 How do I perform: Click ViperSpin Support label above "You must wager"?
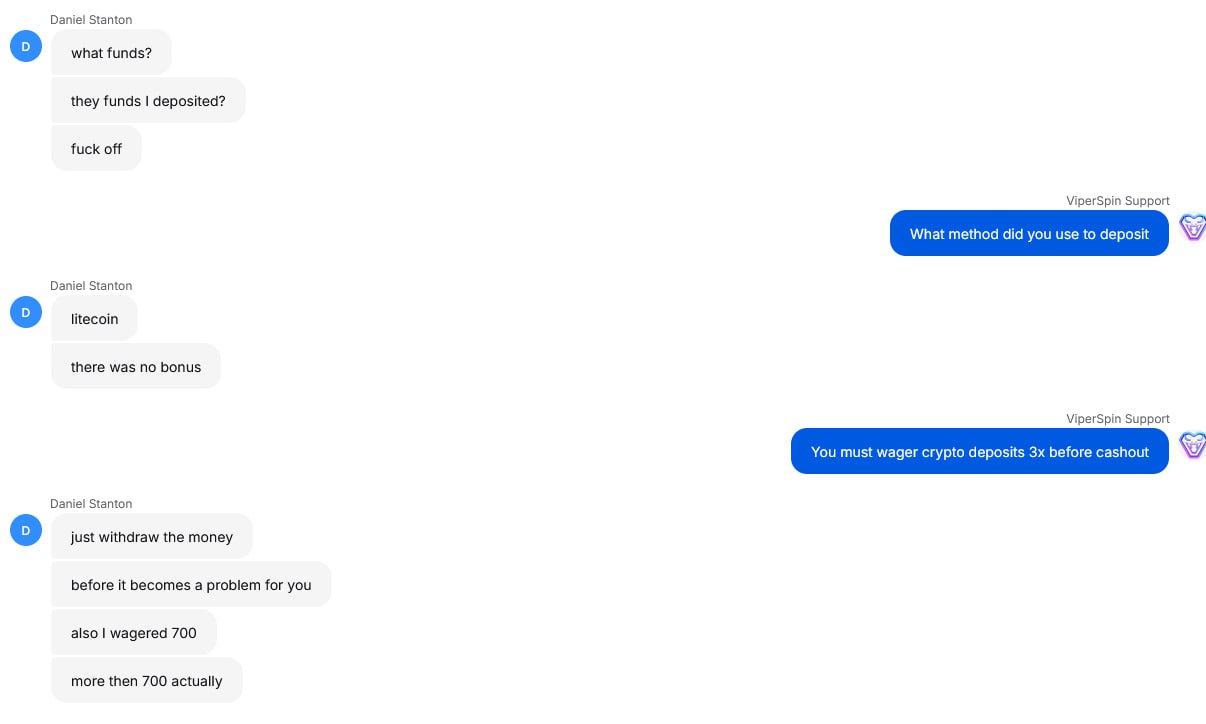pyautogui.click(x=1117, y=419)
